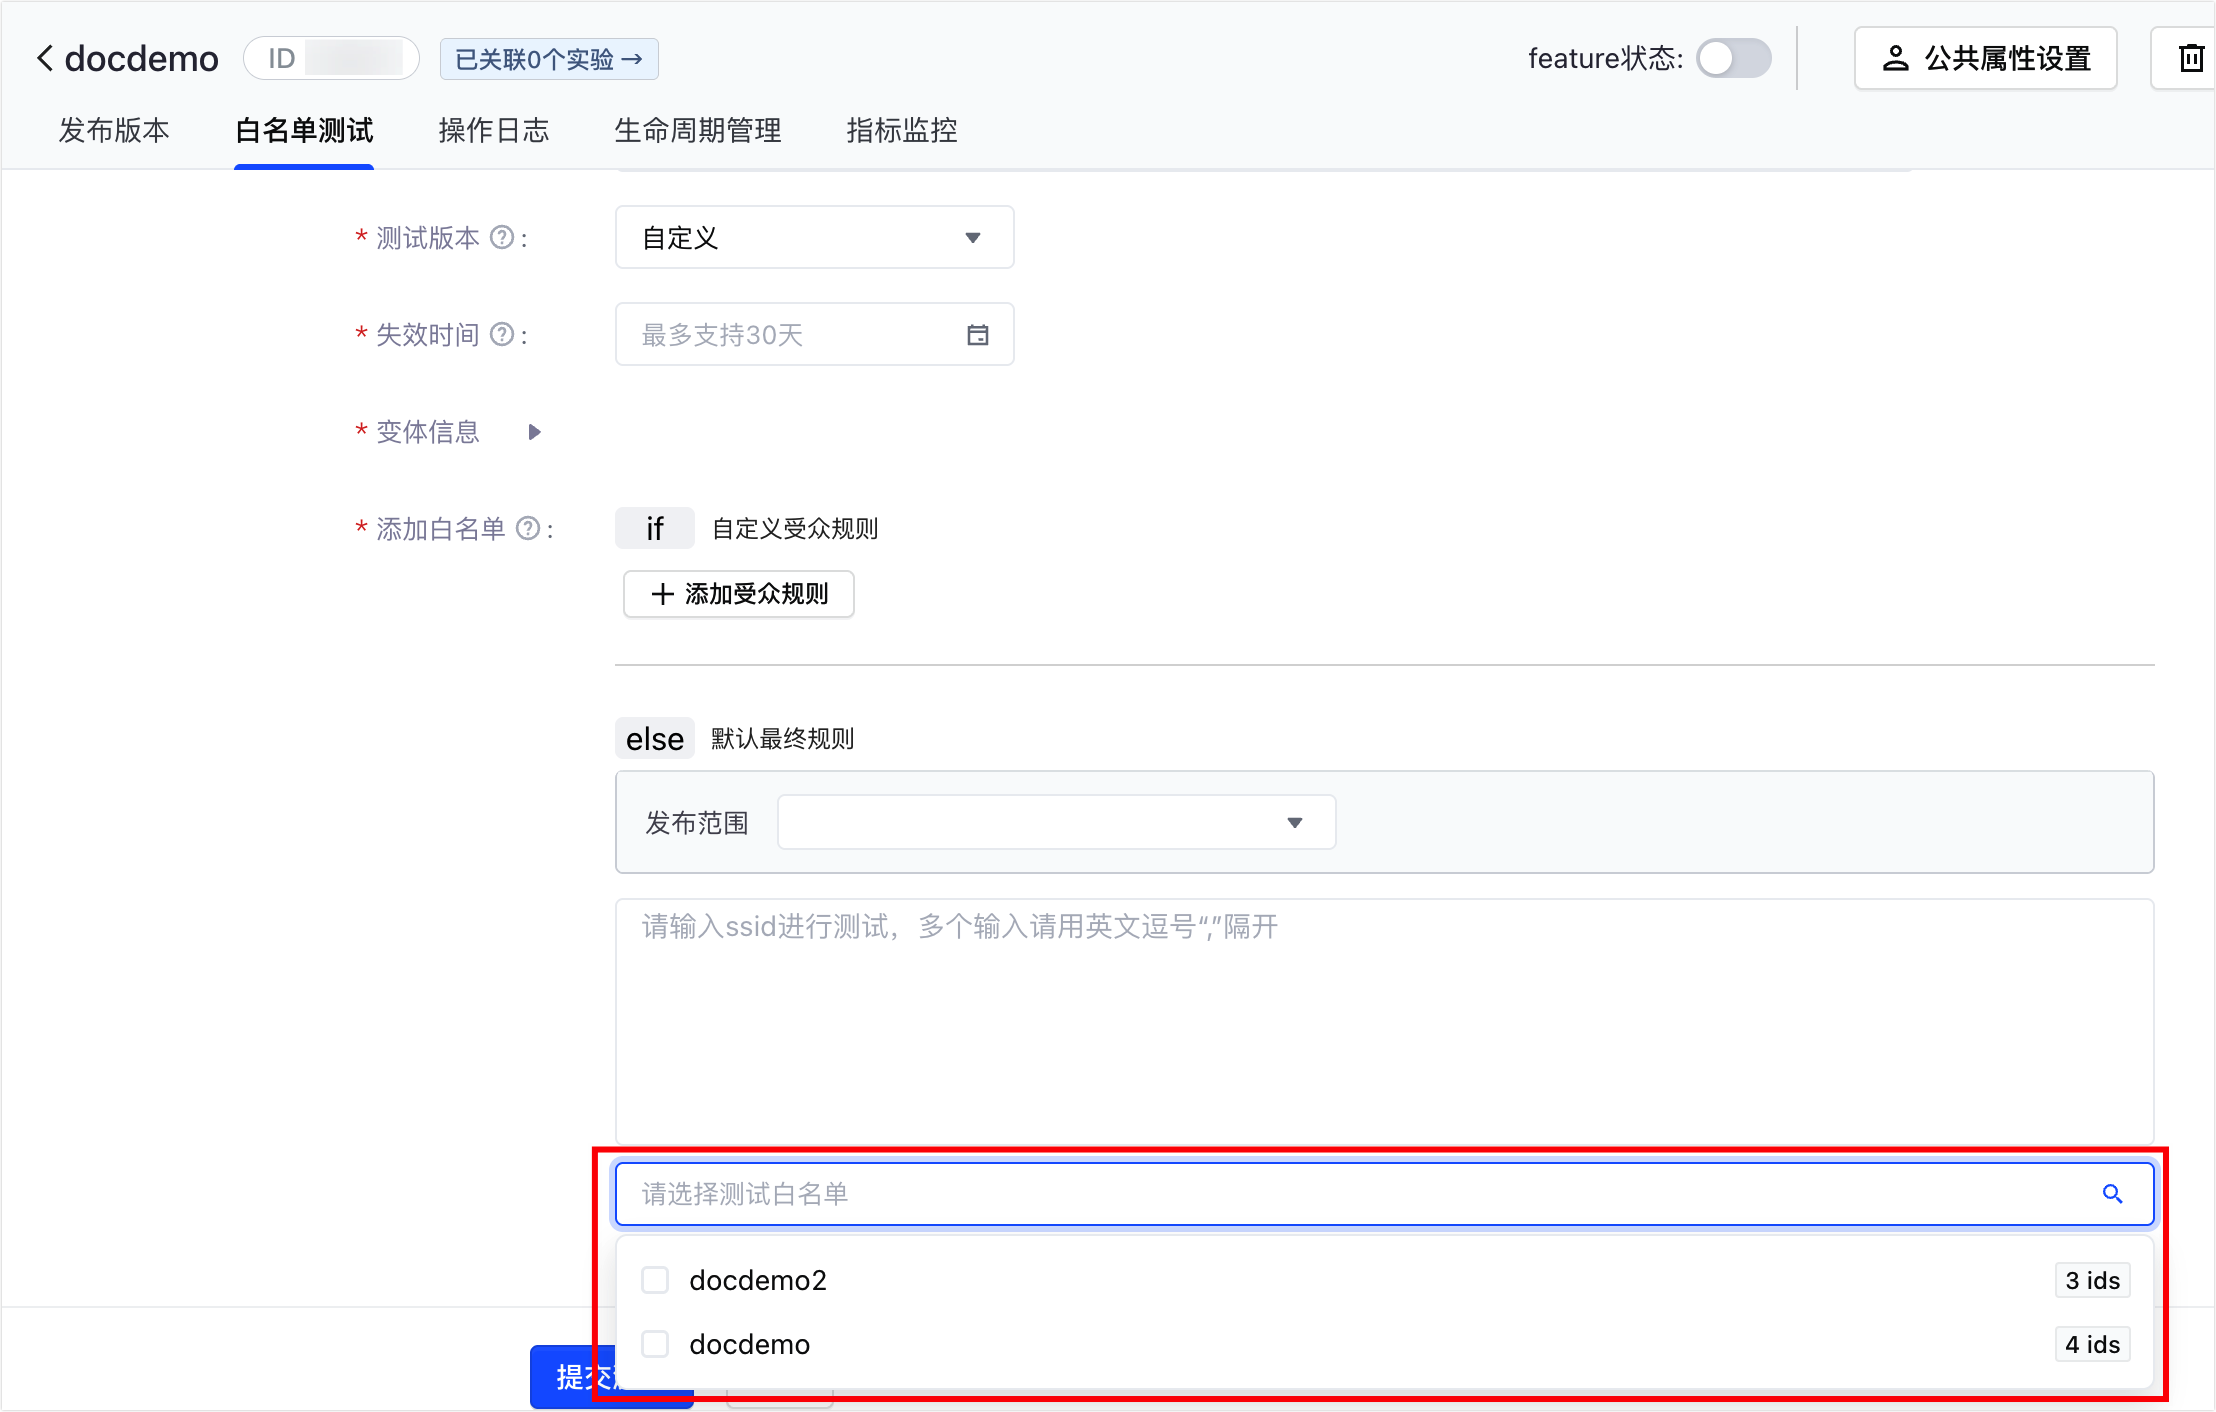Expand the 变体信息 section triangle
Image resolution: width=2216 pixels, height=1412 pixels.
pos(534,432)
